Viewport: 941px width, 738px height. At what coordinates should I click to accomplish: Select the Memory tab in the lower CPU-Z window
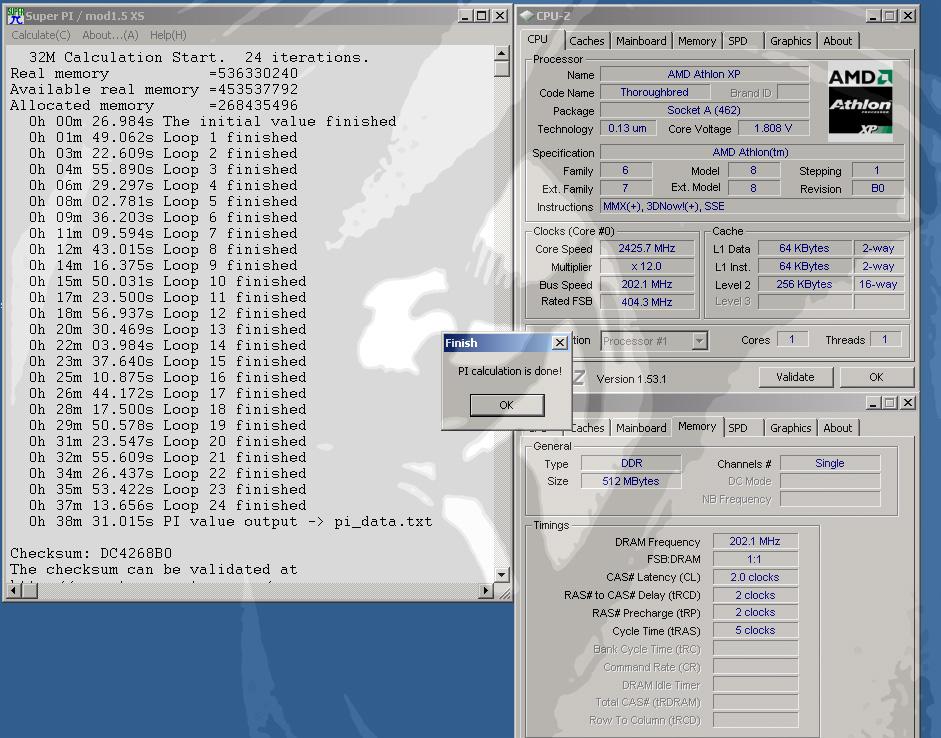[697, 426]
